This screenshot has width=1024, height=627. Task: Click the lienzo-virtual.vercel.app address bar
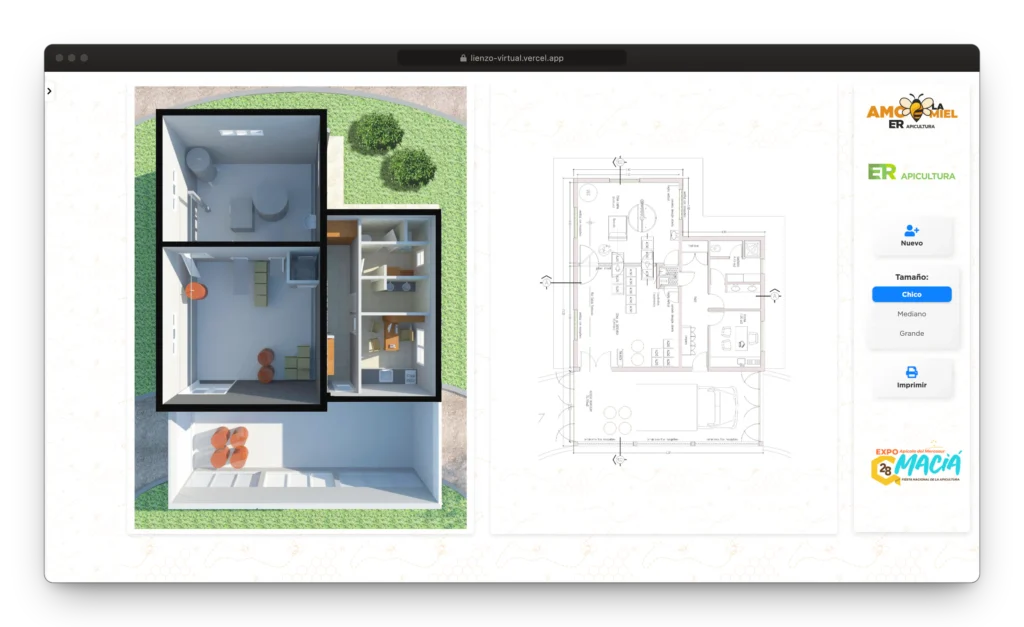click(512, 58)
